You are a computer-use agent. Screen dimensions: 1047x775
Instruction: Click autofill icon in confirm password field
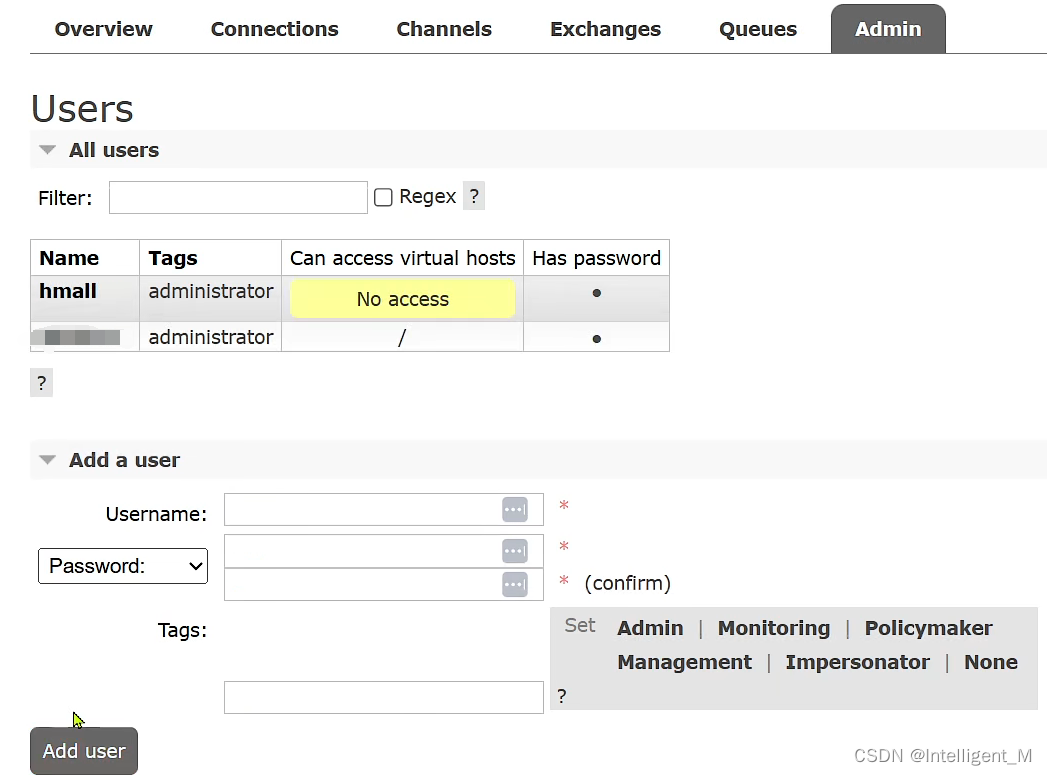tap(514, 584)
